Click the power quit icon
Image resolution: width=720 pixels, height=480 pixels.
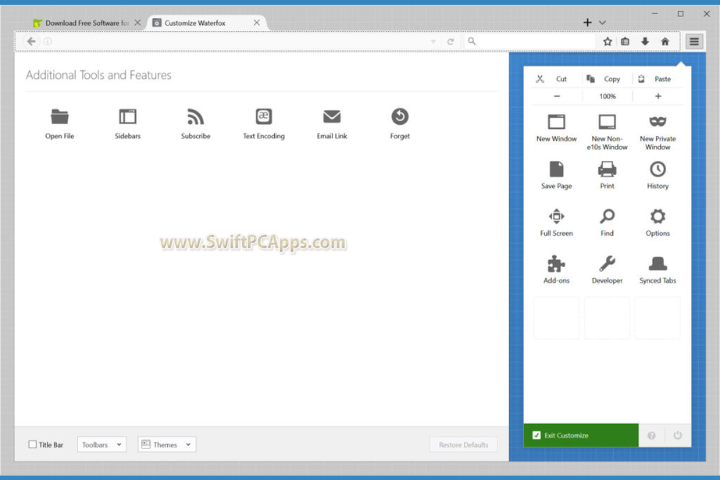[x=677, y=435]
